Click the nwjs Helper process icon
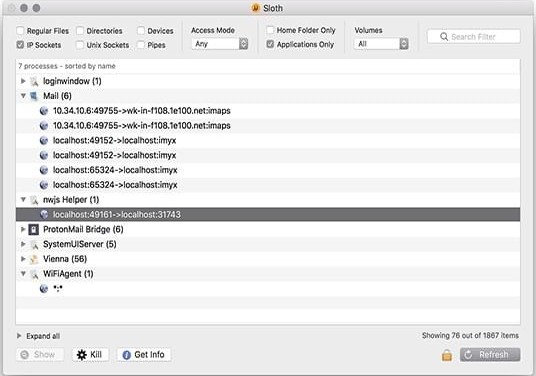 coord(34,200)
